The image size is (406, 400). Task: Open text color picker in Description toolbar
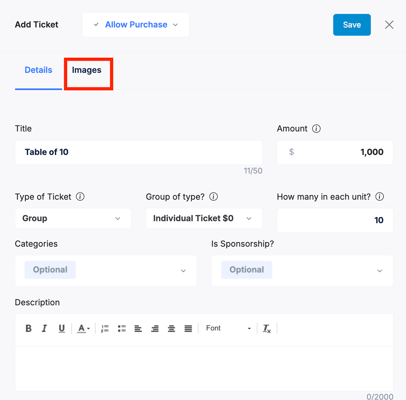[83, 329]
